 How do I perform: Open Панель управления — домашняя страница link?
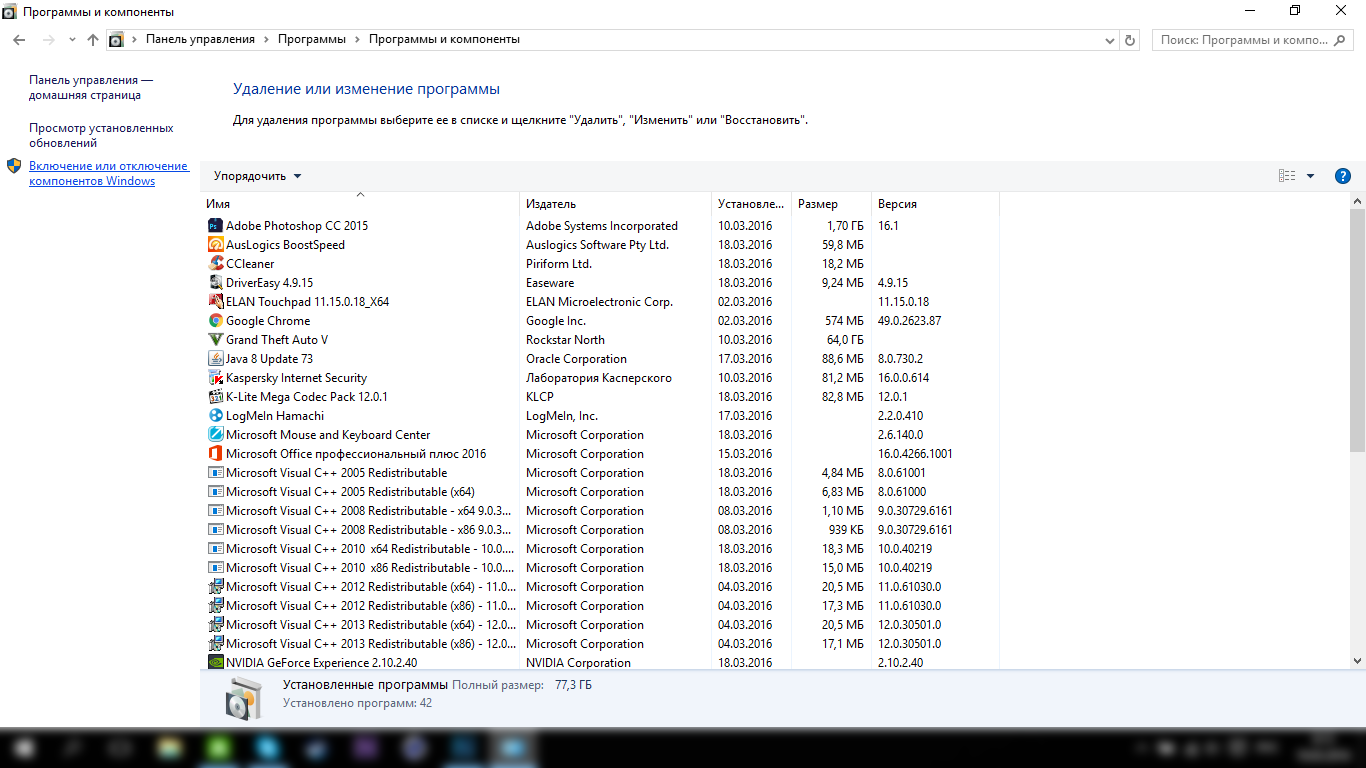click(91, 88)
